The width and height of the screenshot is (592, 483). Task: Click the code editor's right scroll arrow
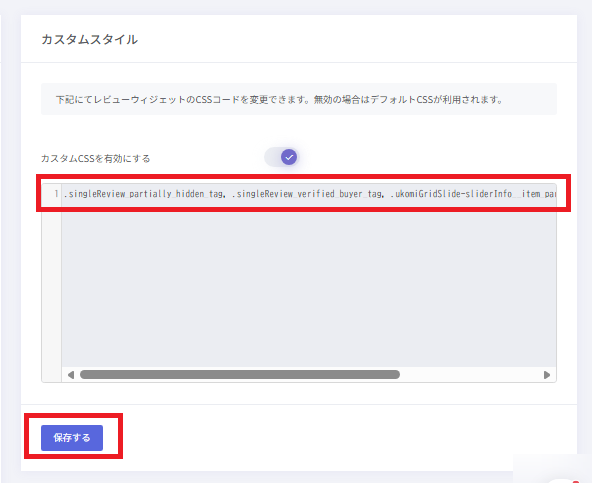tap(547, 375)
